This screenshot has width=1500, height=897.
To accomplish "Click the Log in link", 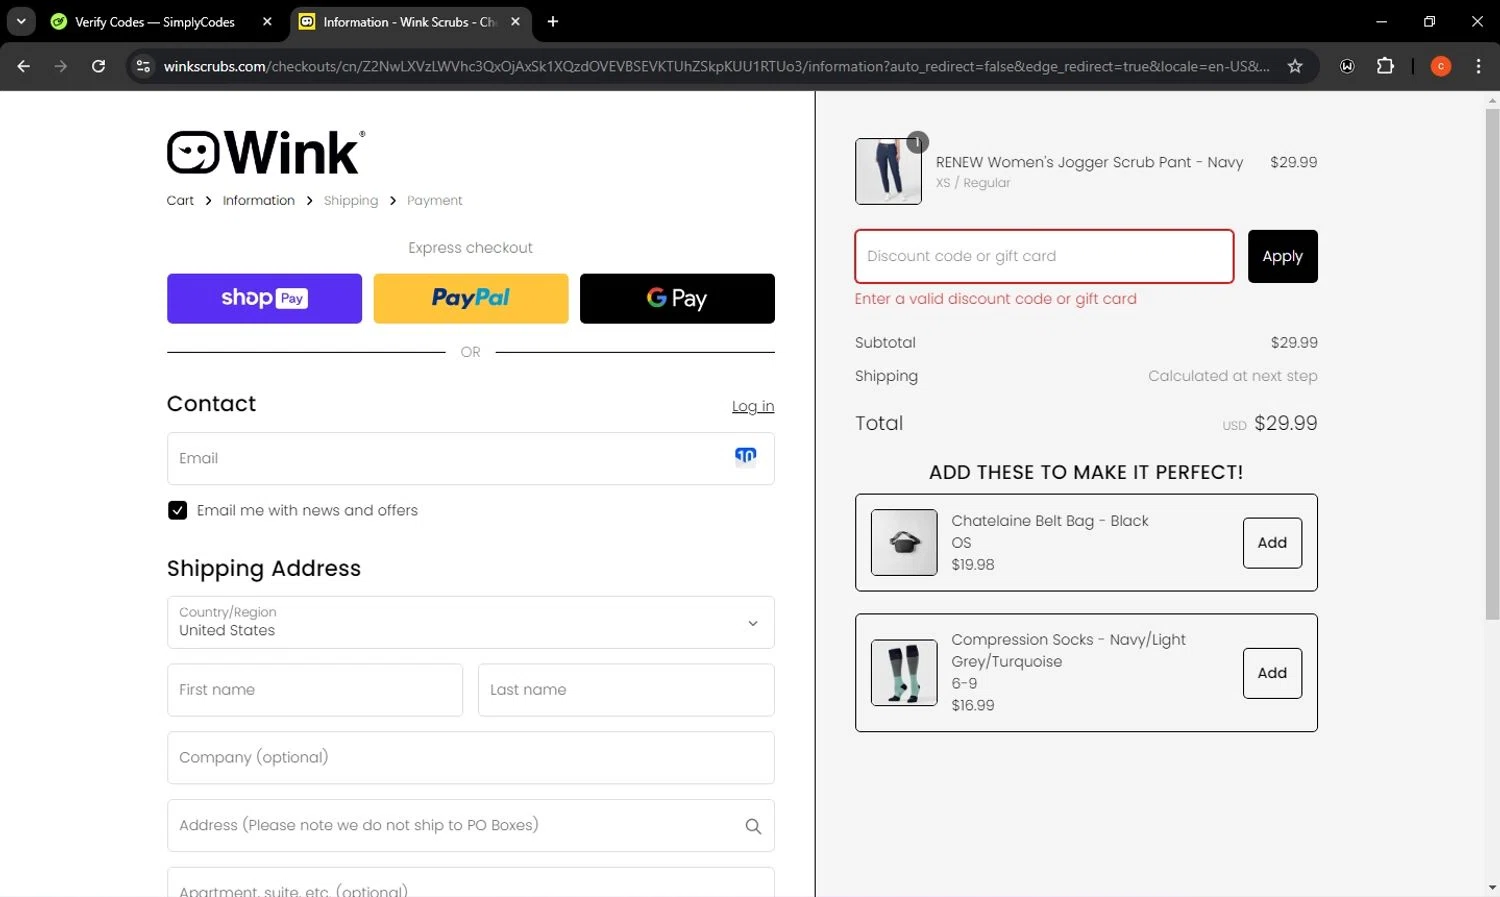I will tap(753, 406).
